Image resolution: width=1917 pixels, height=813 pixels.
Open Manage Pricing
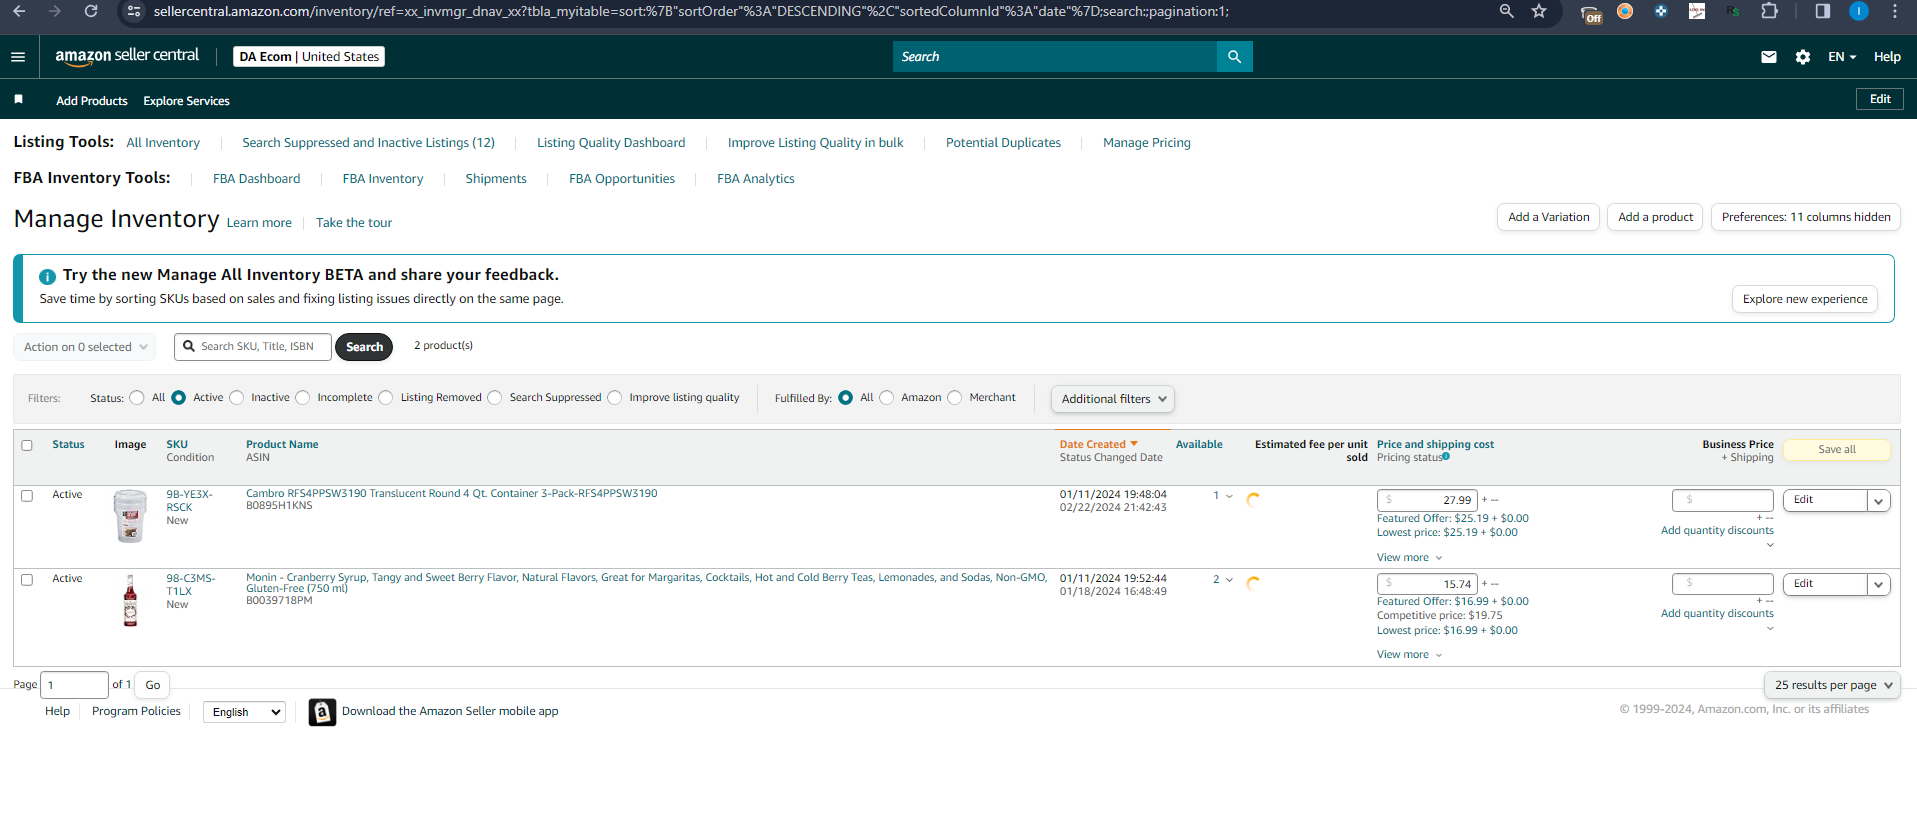(1147, 143)
